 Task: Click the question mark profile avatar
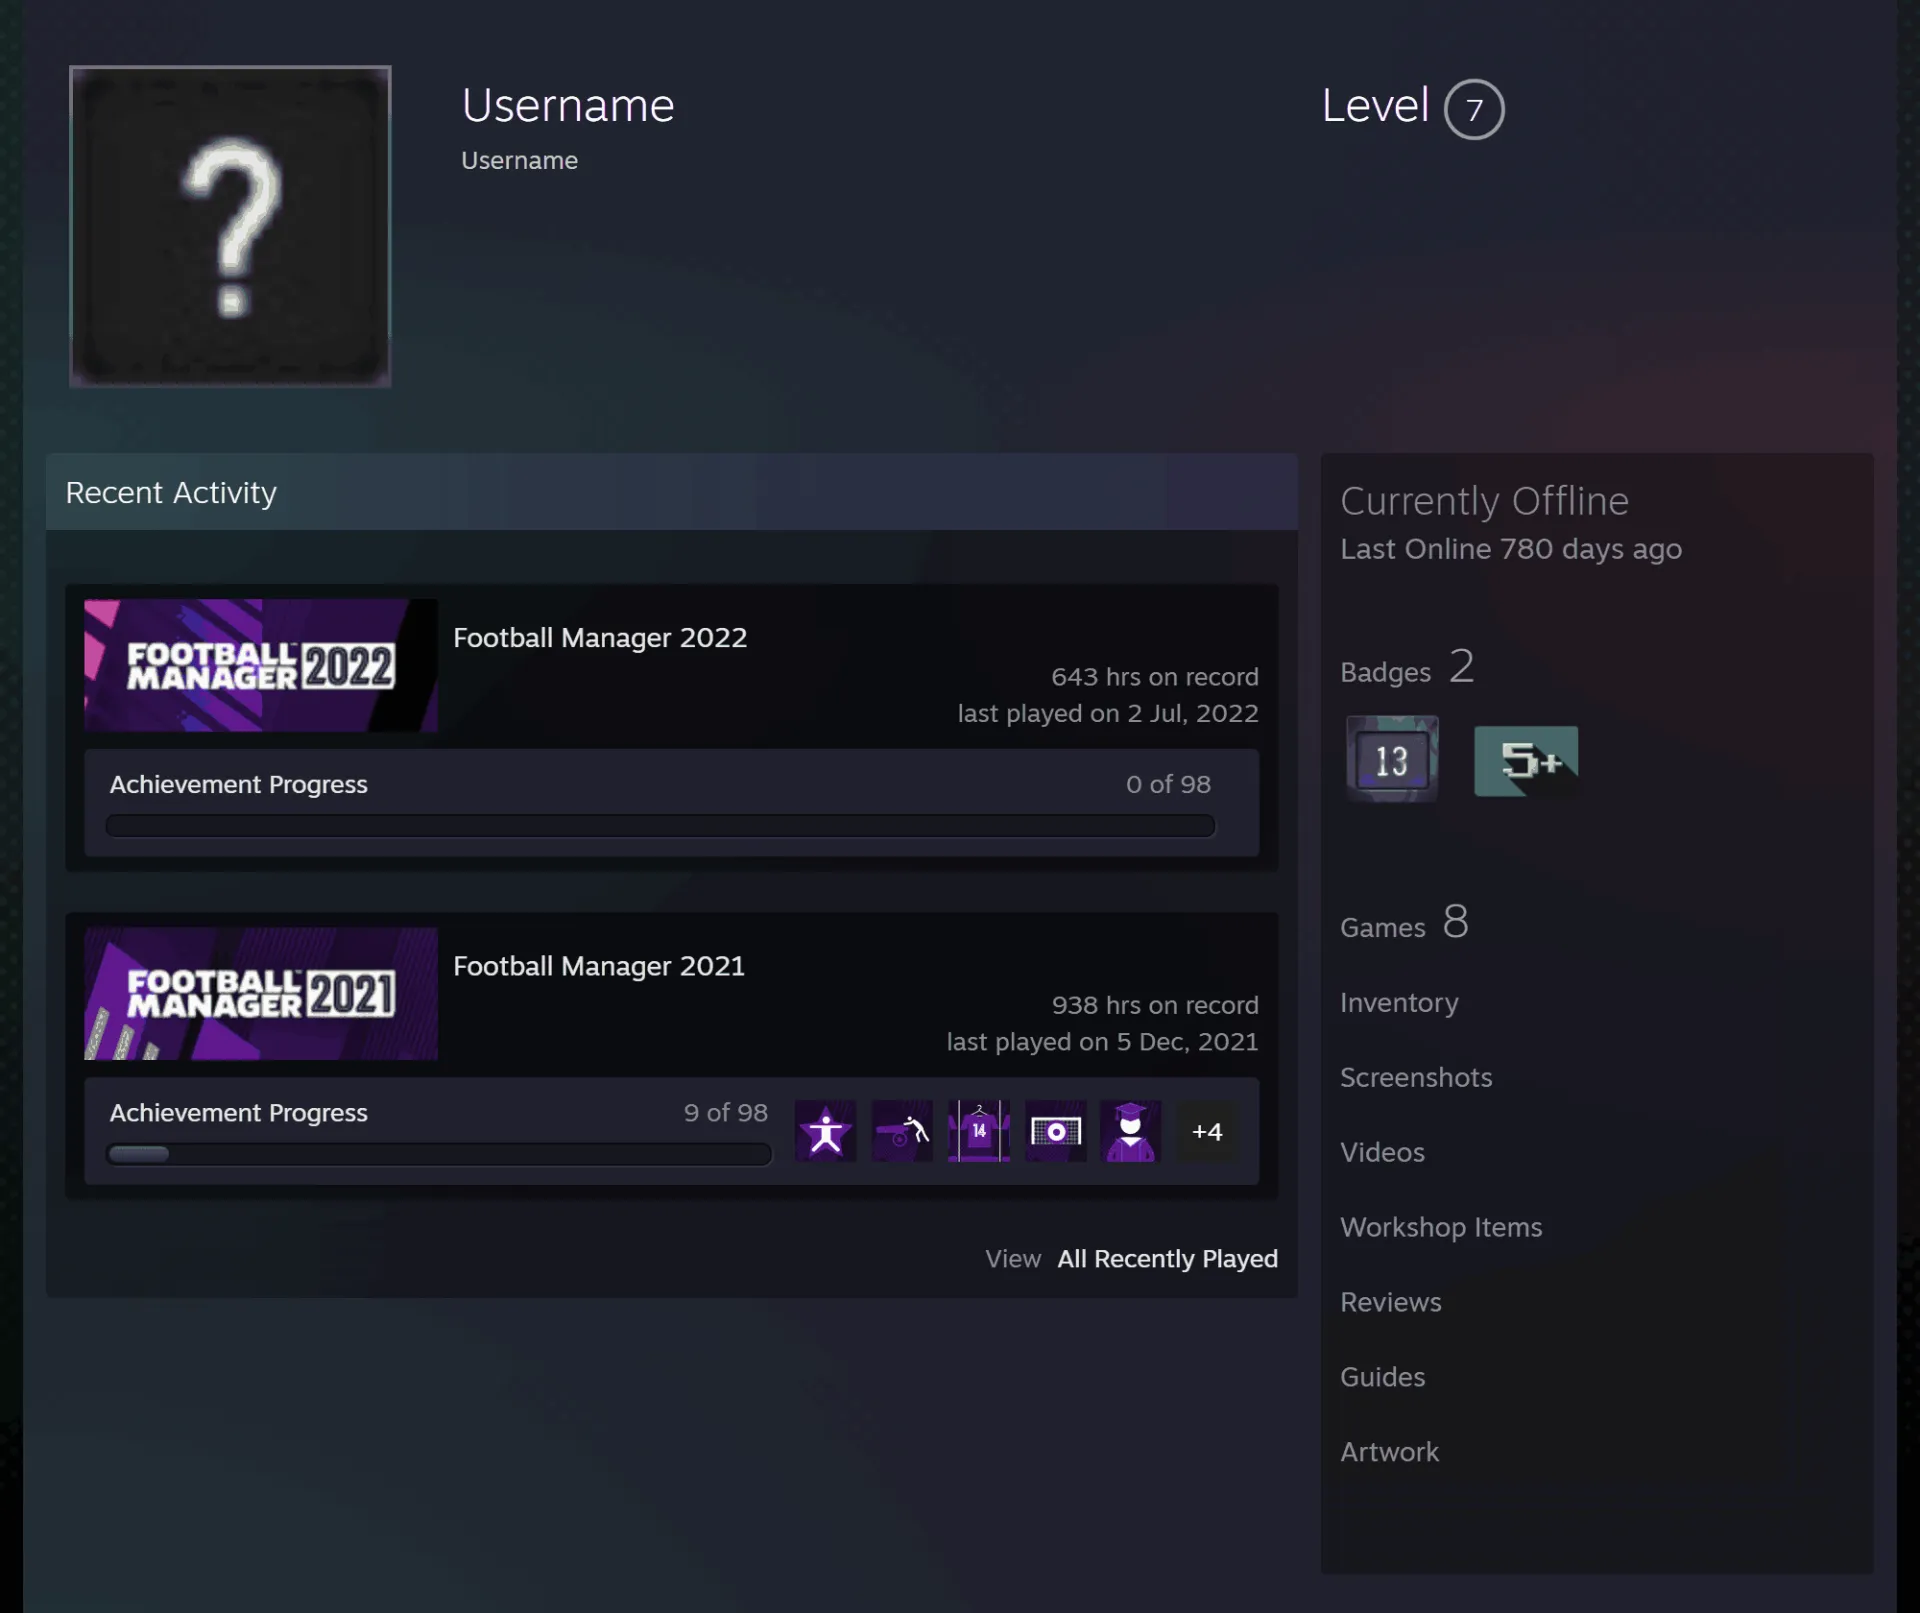[x=230, y=226]
